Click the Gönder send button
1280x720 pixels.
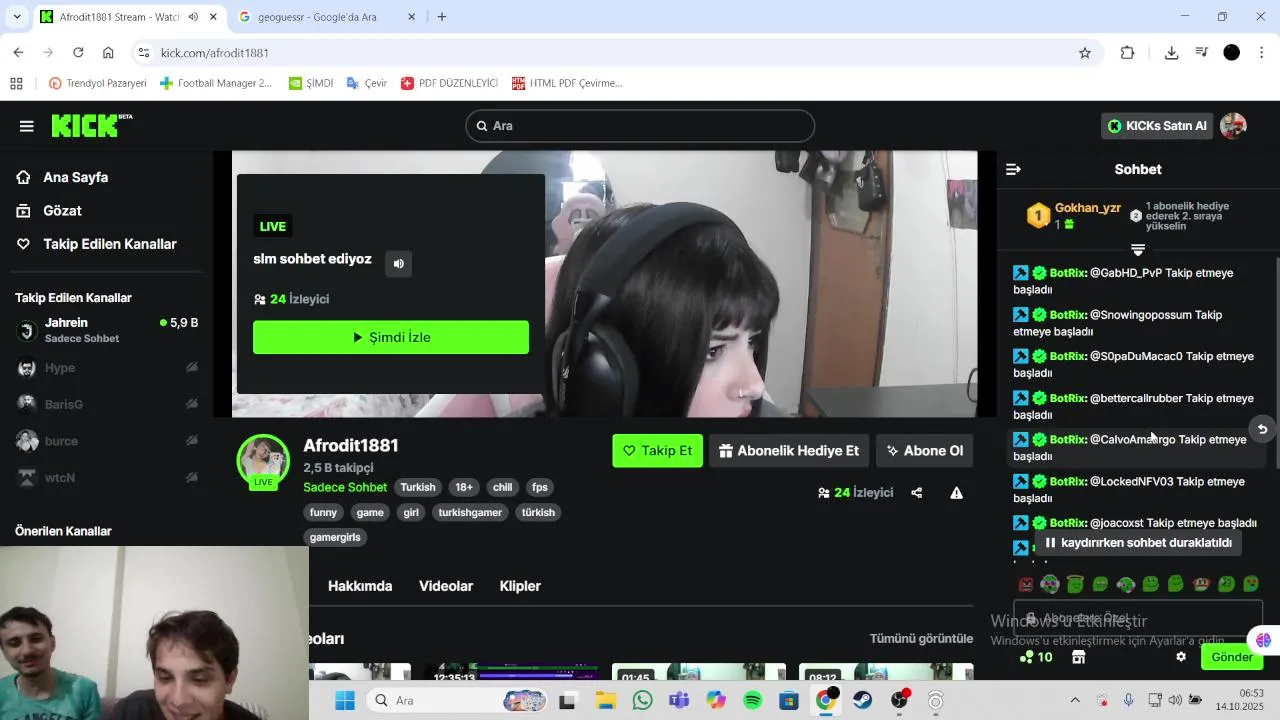coord(1232,657)
